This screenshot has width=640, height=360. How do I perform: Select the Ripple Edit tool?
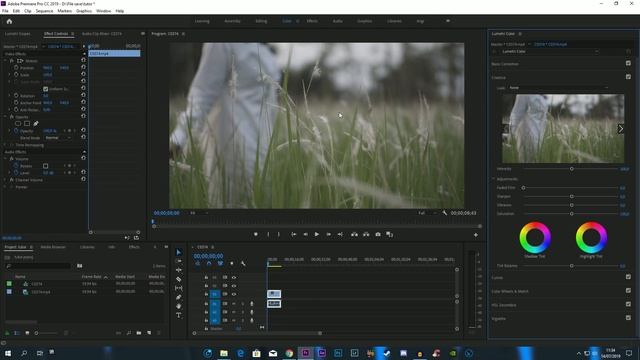pyautogui.click(x=178, y=270)
